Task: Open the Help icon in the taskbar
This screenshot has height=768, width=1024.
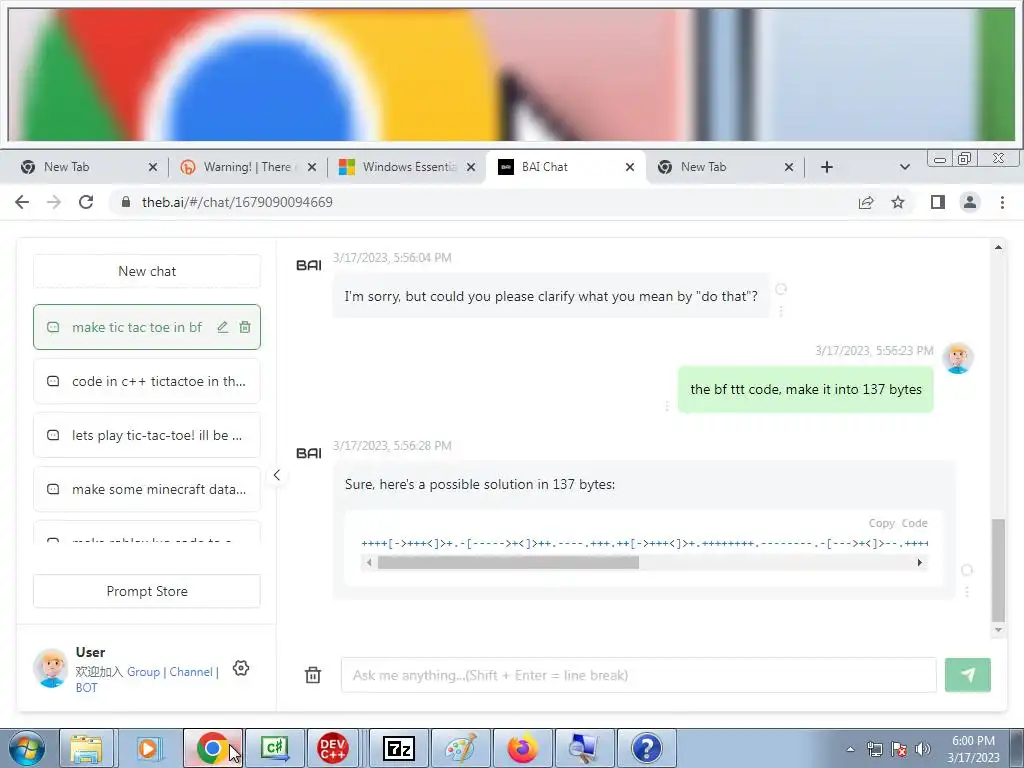Action: click(647, 748)
